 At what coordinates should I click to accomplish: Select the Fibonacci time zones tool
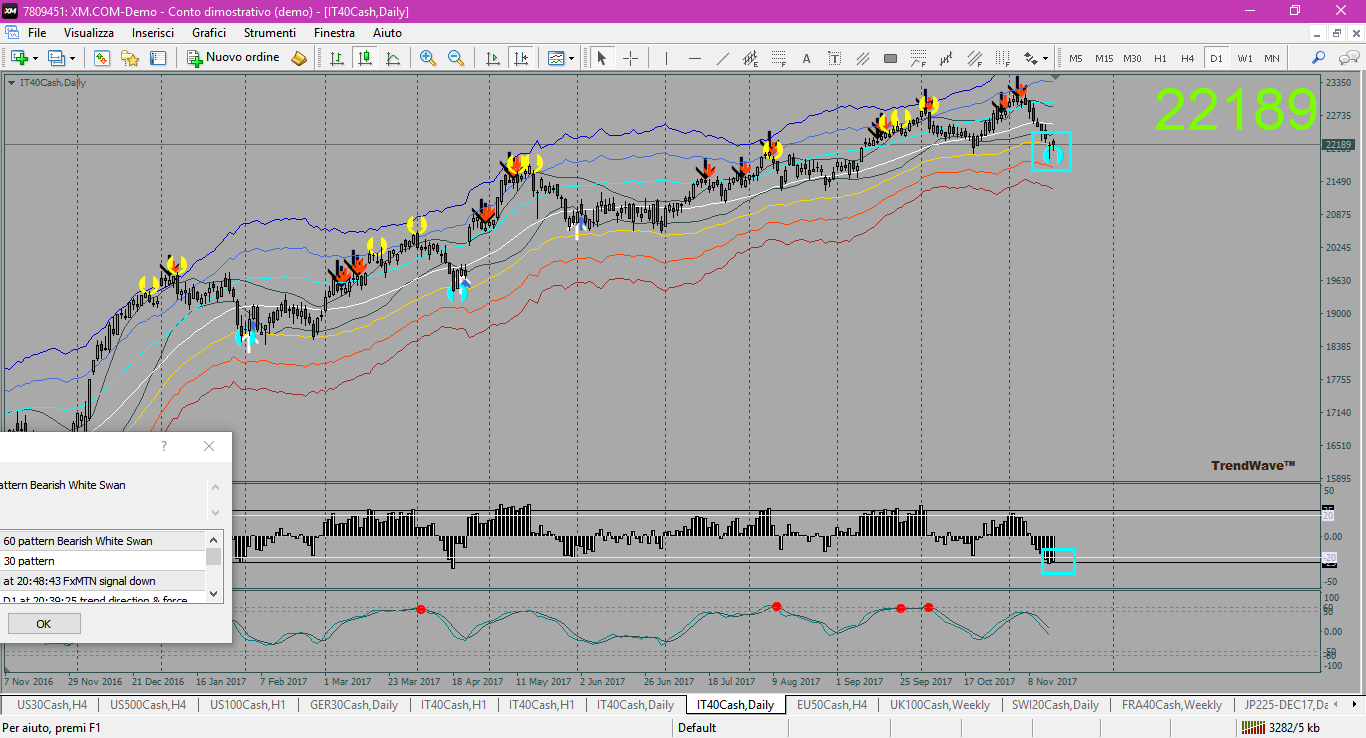pos(1002,58)
